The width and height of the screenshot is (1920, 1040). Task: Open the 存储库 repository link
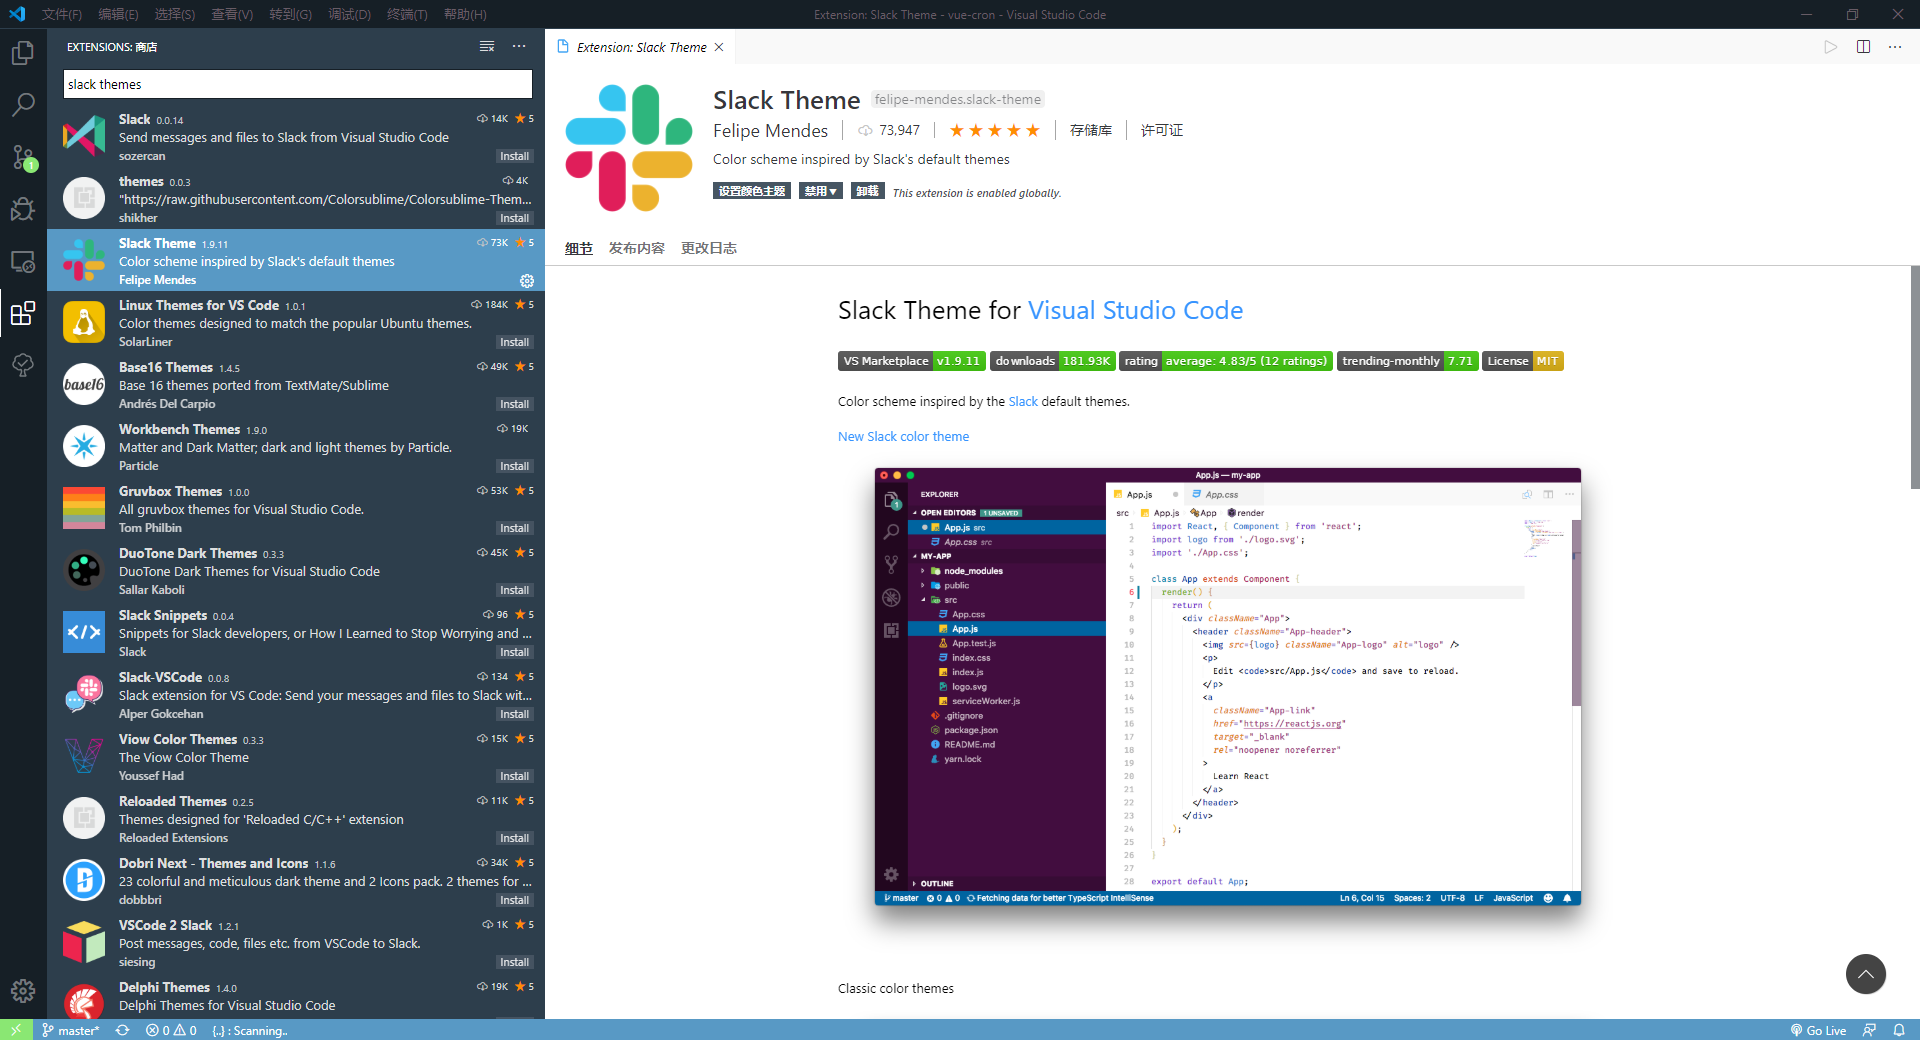pos(1090,130)
